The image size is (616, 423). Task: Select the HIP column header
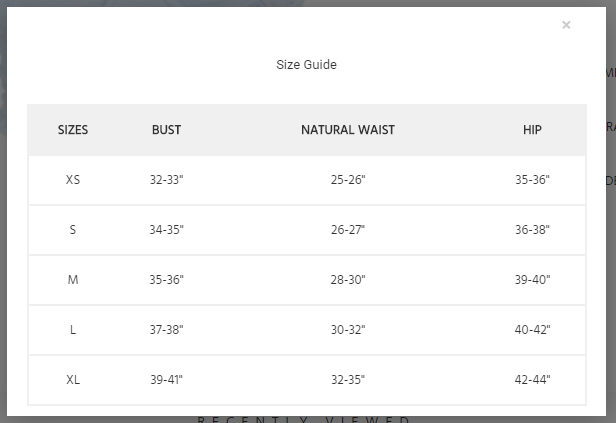tap(532, 130)
